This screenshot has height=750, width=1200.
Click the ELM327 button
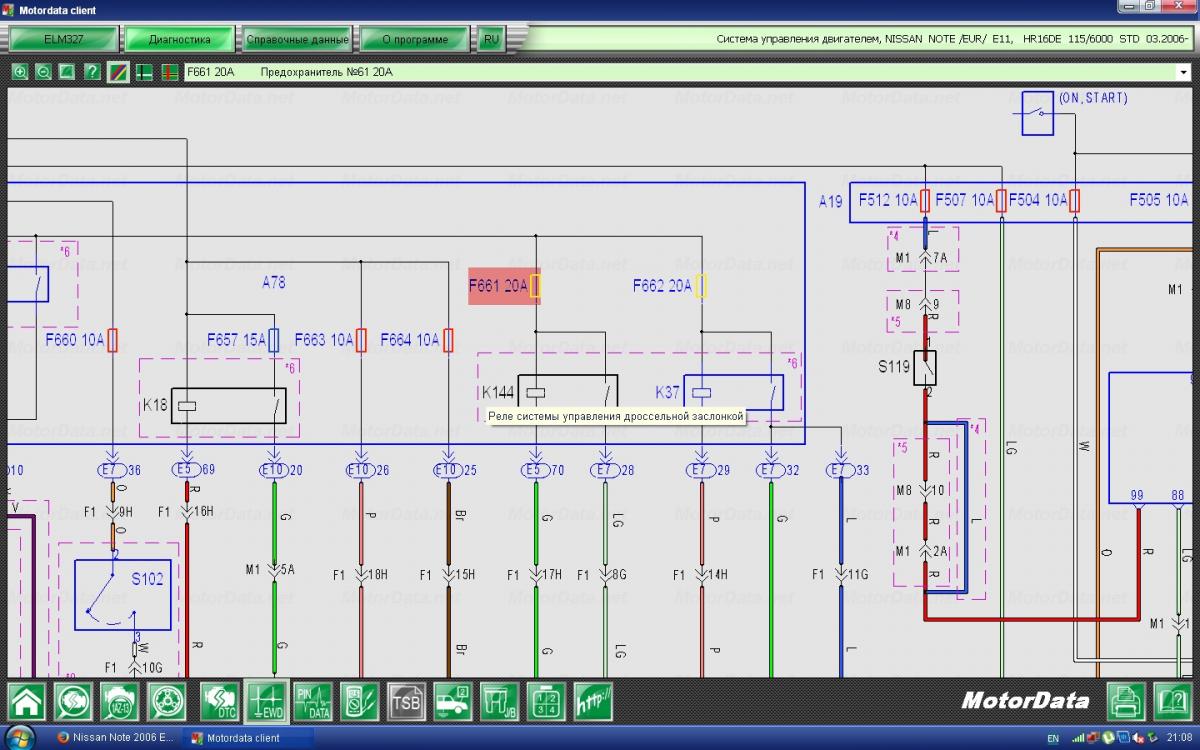coord(62,40)
